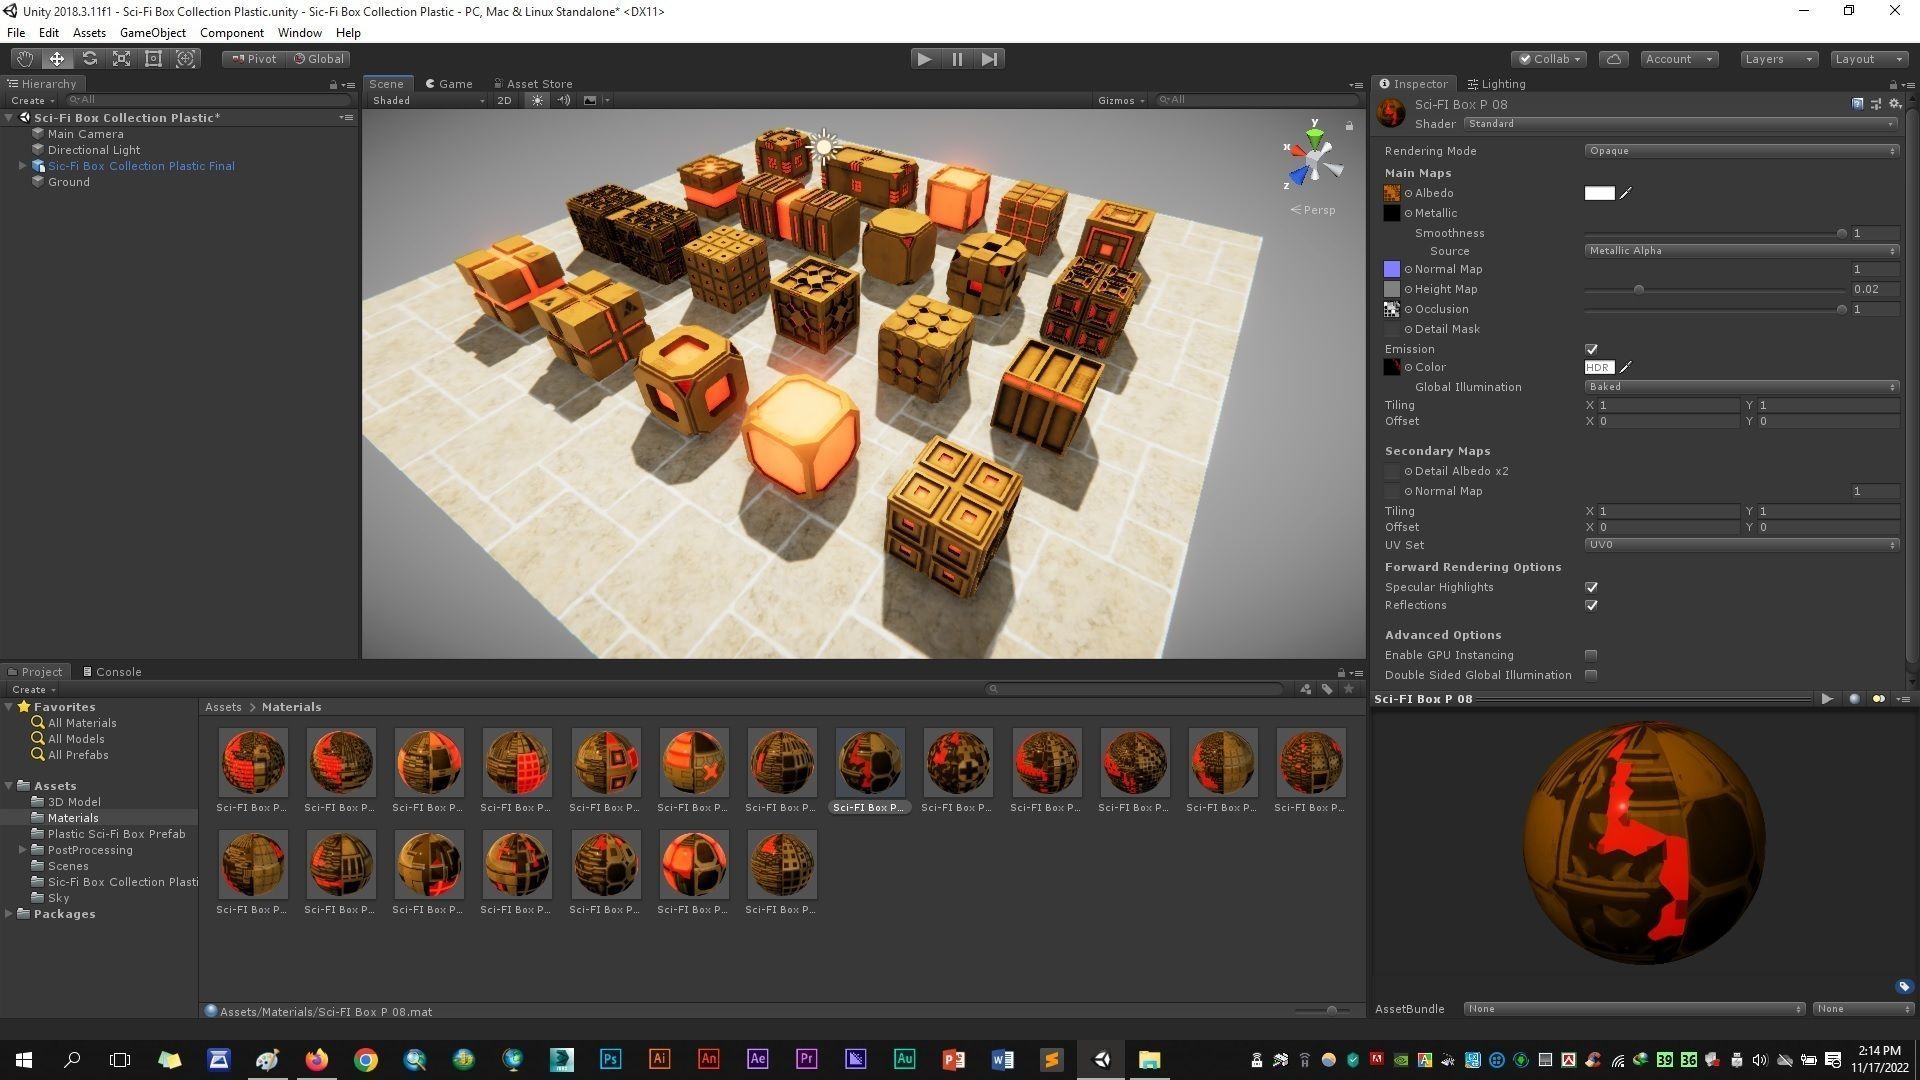
Task: Select the Hand tool in toolbar
Action: [24, 59]
